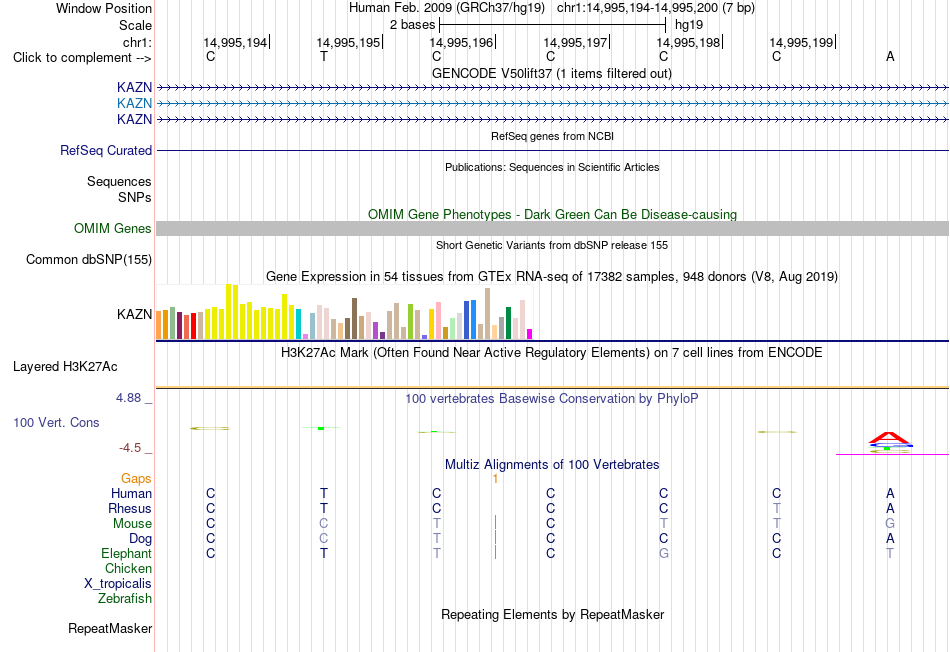Image resolution: width=950 pixels, height=652 pixels.
Task: Click the magenta bar ending the GTEx chart
Action: coord(530,334)
